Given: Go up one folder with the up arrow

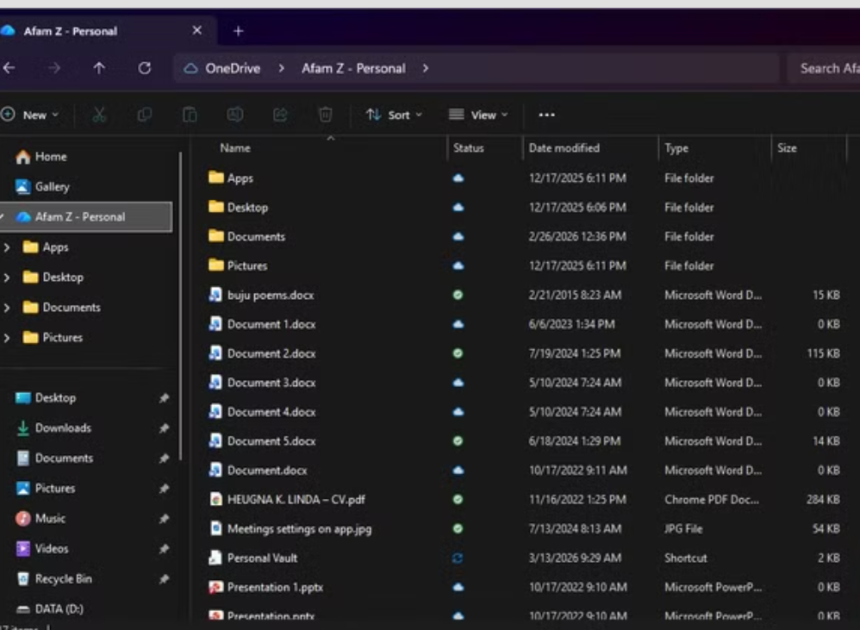Looking at the screenshot, I should (x=99, y=68).
